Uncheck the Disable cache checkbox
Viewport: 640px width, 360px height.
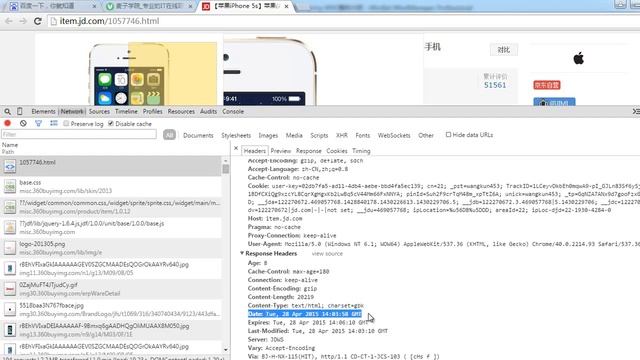click(111, 123)
